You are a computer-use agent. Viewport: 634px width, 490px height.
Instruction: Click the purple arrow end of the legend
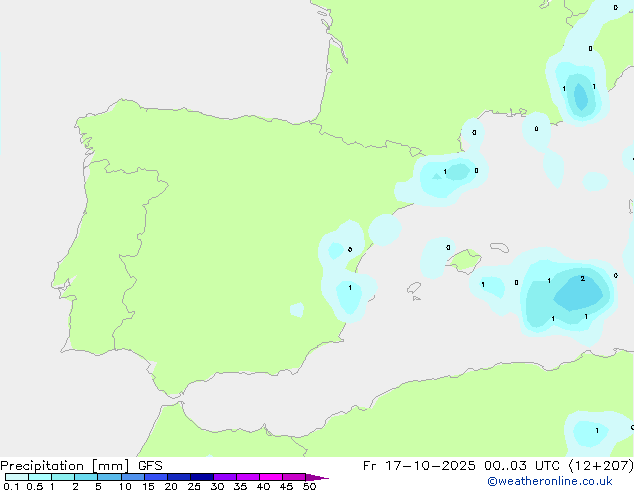point(317,477)
